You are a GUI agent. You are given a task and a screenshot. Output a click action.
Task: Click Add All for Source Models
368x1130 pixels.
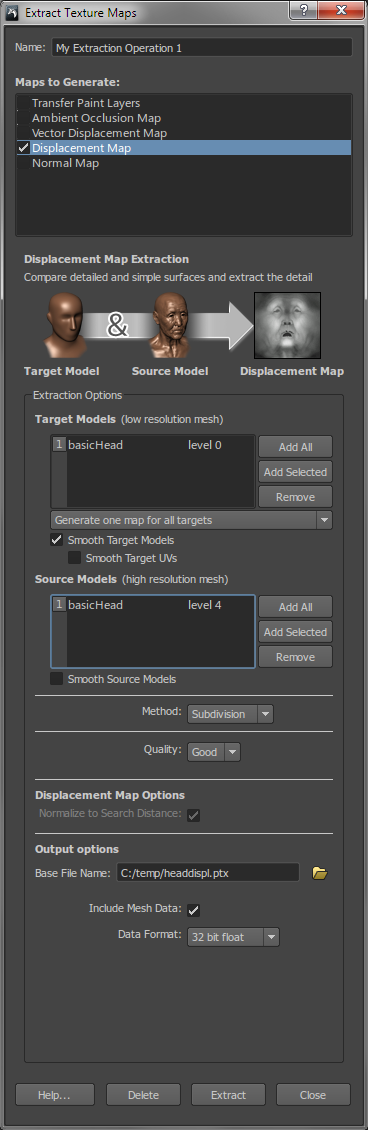295,607
